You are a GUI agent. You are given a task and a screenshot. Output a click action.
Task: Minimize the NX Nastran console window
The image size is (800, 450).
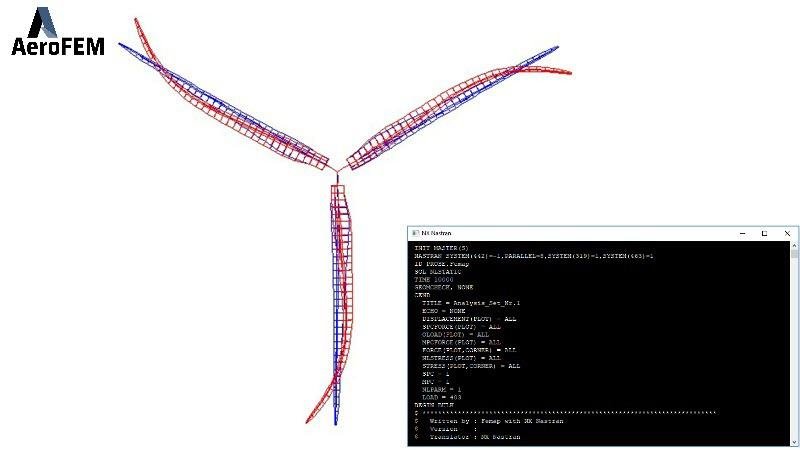[x=738, y=233]
